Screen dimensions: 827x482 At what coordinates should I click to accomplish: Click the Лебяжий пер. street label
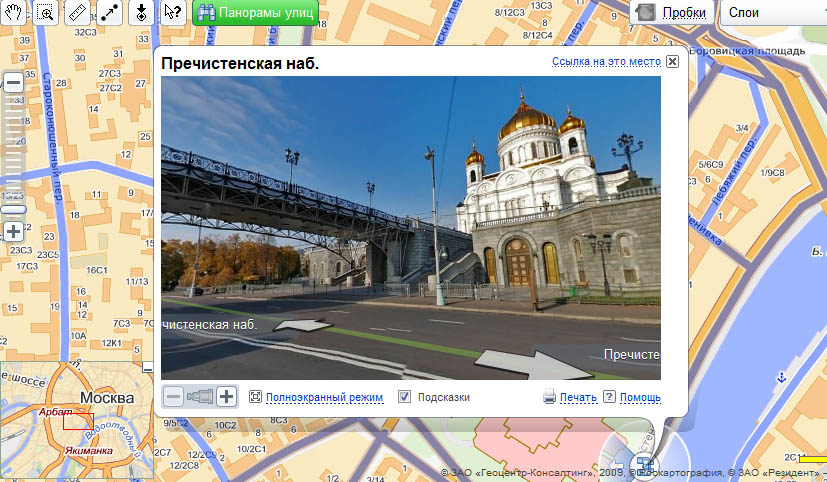point(735,171)
